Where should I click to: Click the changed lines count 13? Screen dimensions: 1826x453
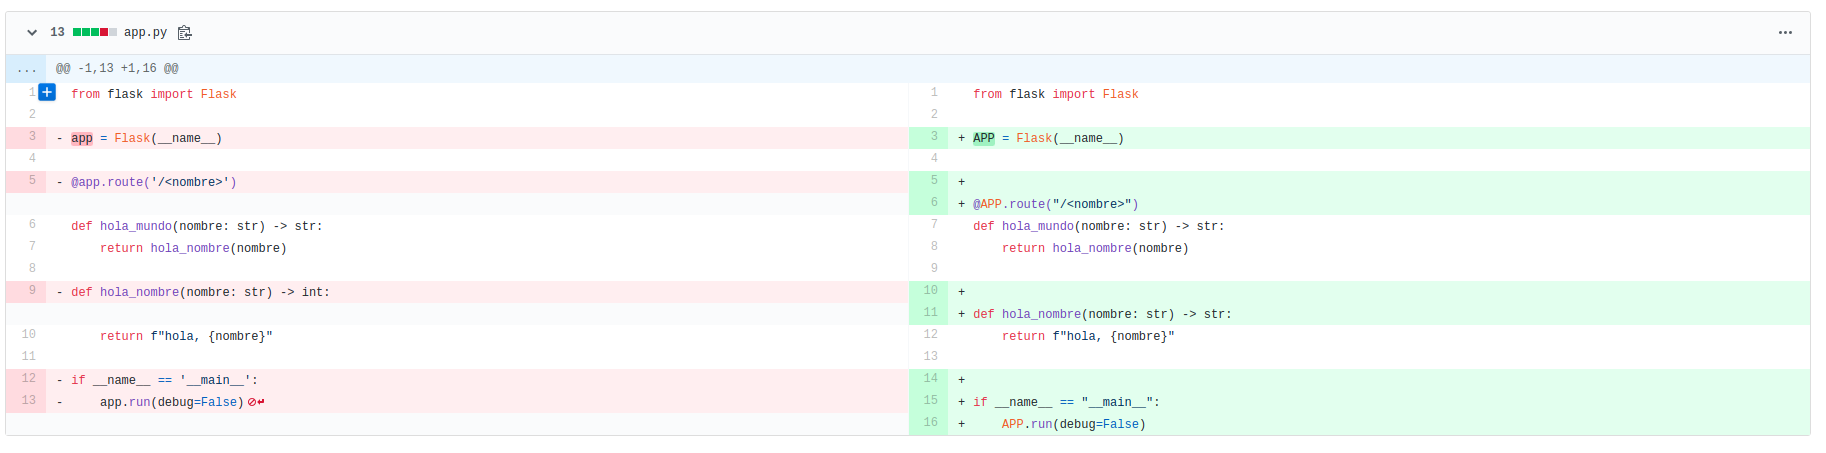pos(57,33)
